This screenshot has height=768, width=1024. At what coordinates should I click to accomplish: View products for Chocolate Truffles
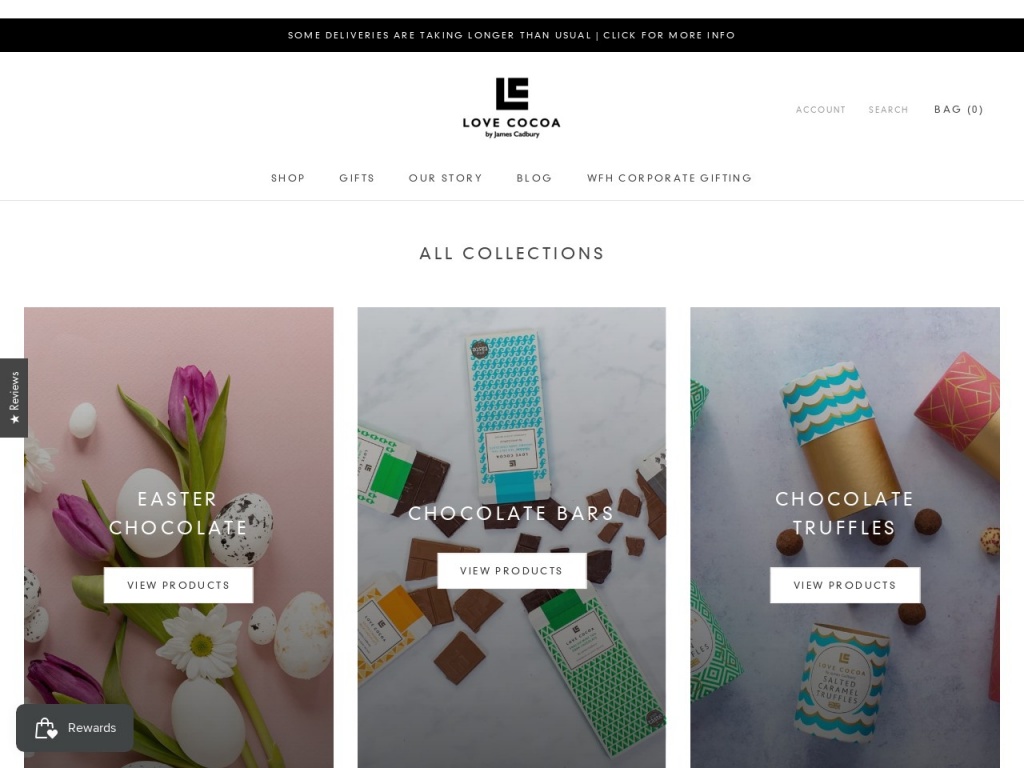click(845, 585)
